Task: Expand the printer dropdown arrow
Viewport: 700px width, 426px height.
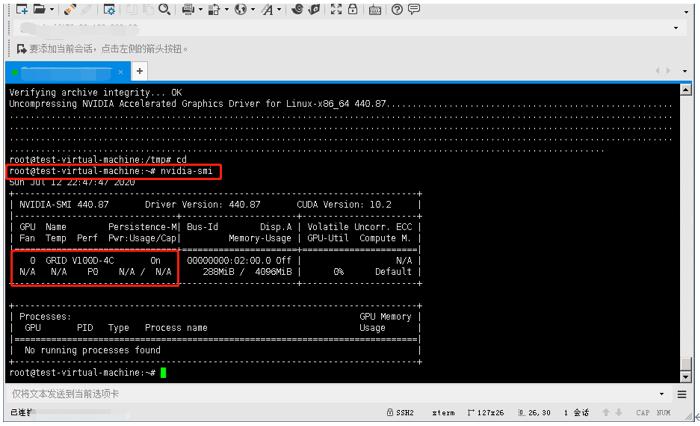Action: (x=200, y=9)
